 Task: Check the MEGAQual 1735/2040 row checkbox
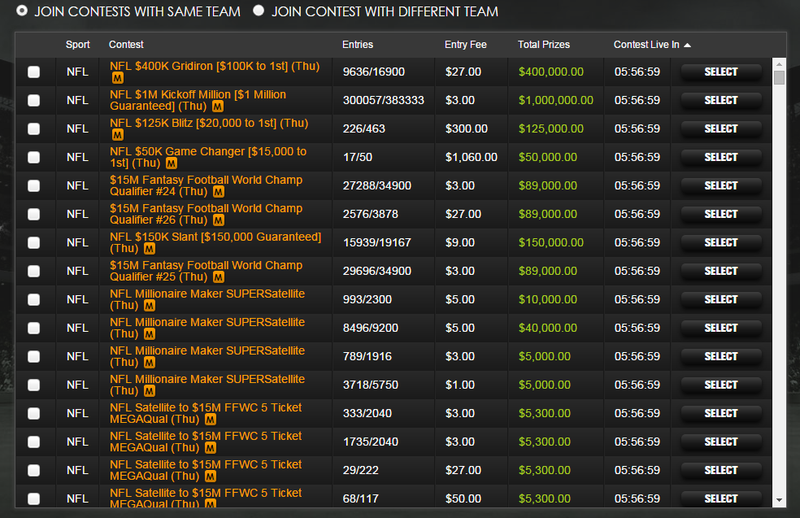34,442
